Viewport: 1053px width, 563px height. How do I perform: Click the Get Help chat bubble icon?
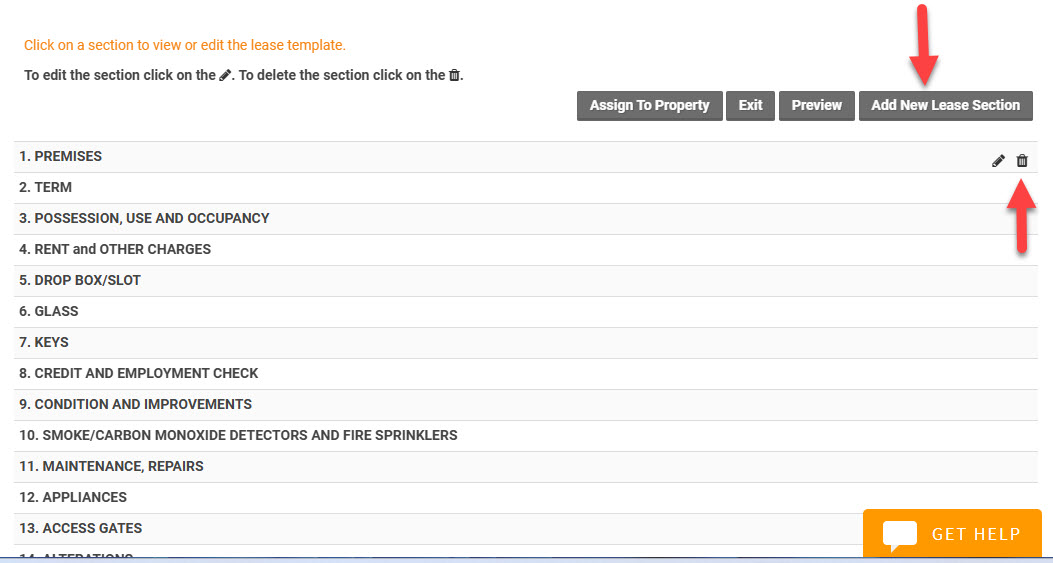(900, 535)
